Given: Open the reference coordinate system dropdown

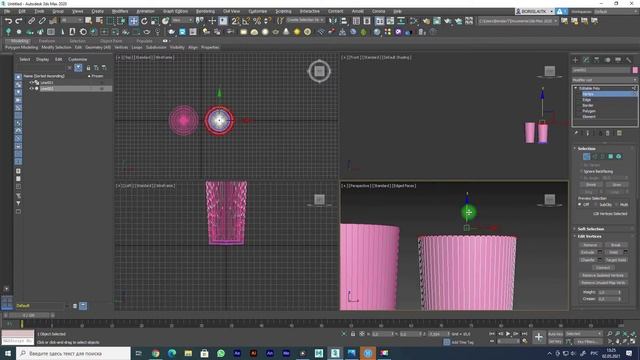Looking at the screenshot, I should point(182,20).
